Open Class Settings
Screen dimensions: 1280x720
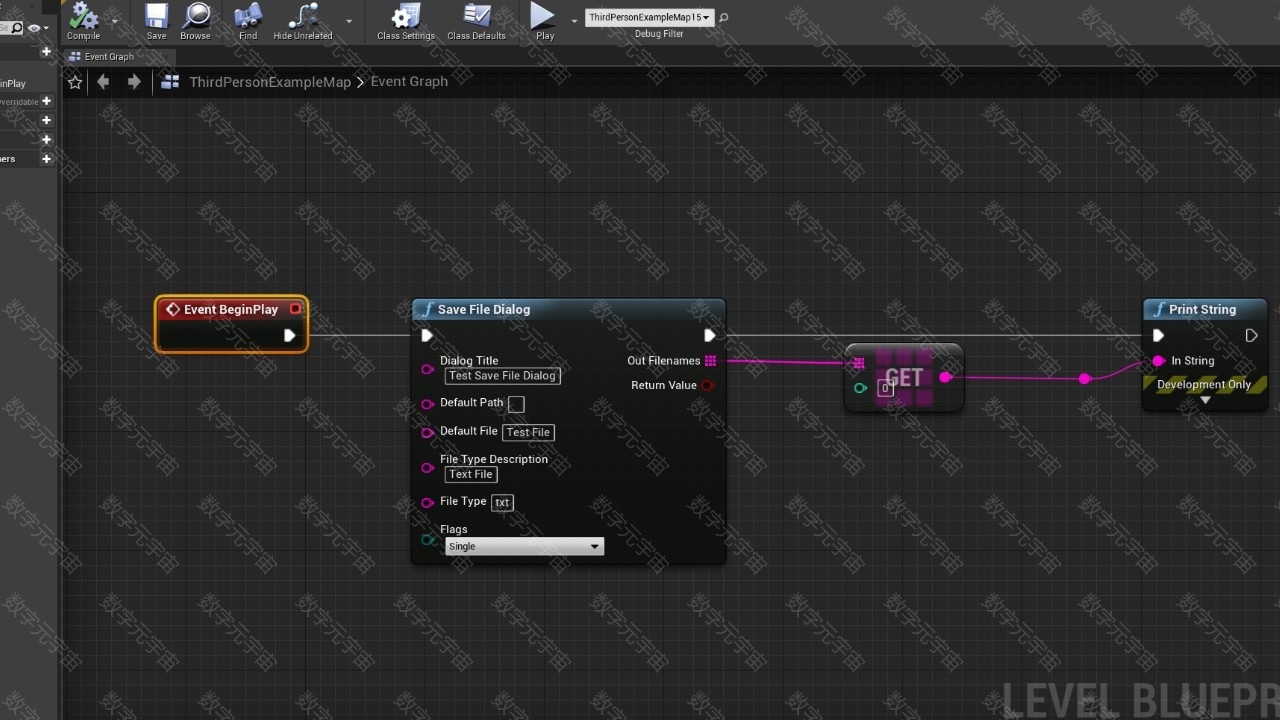point(405,18)
